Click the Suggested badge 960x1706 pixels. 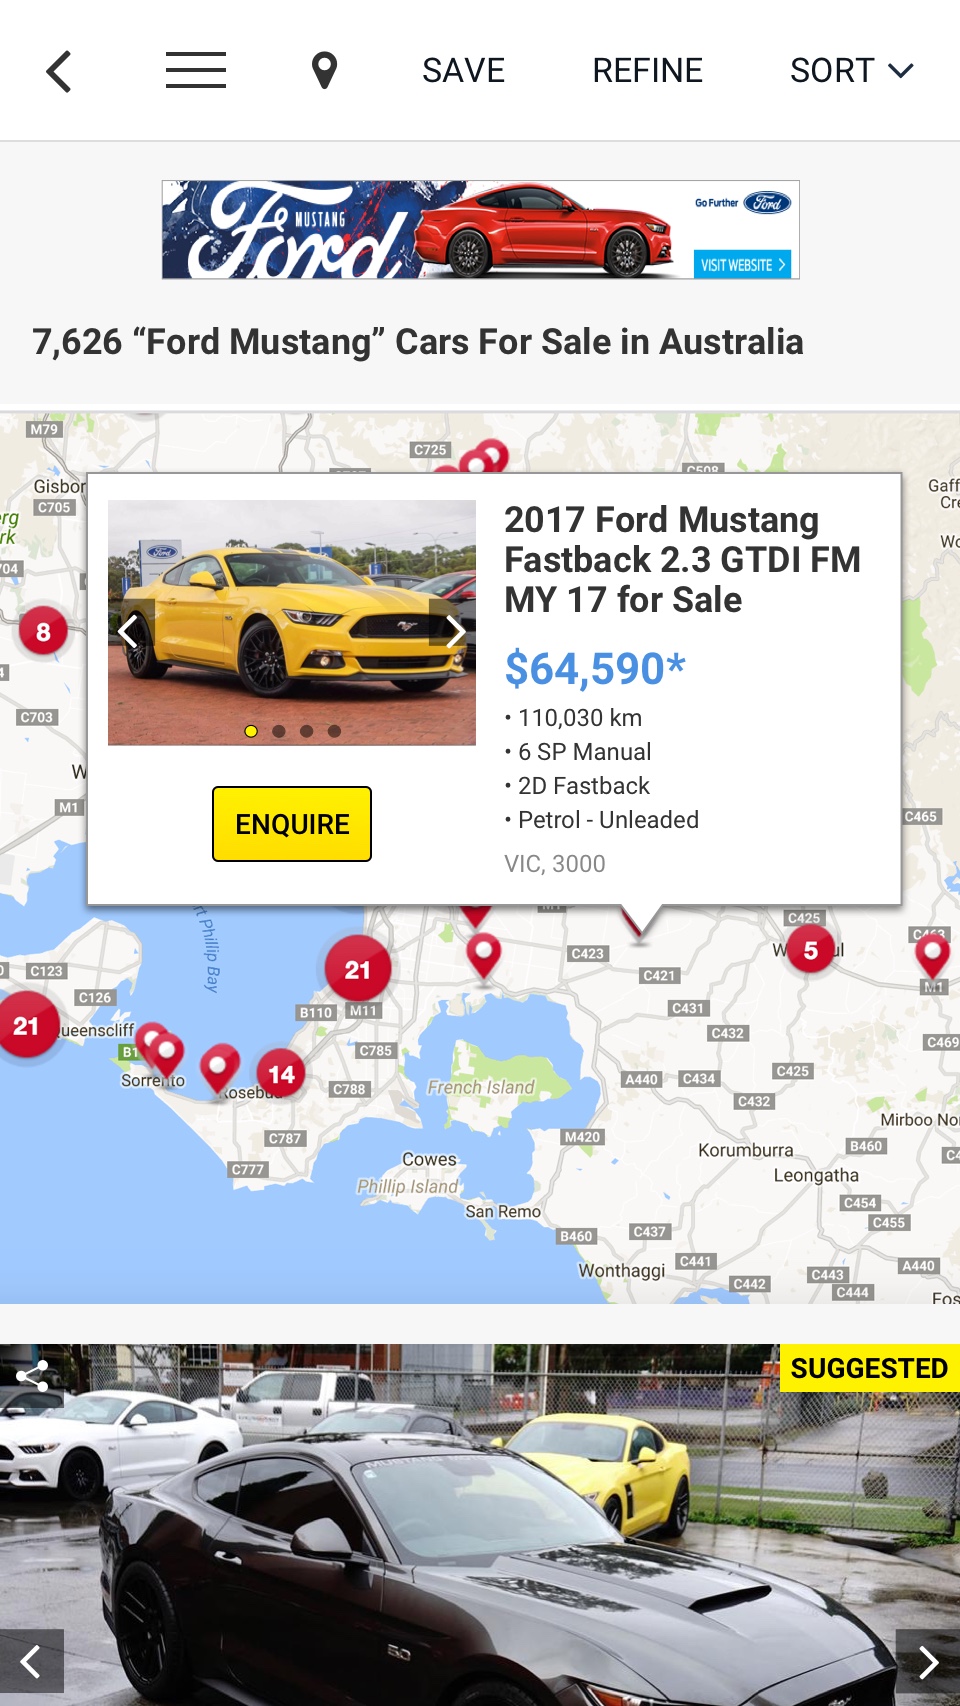(x=869, y=1368)
